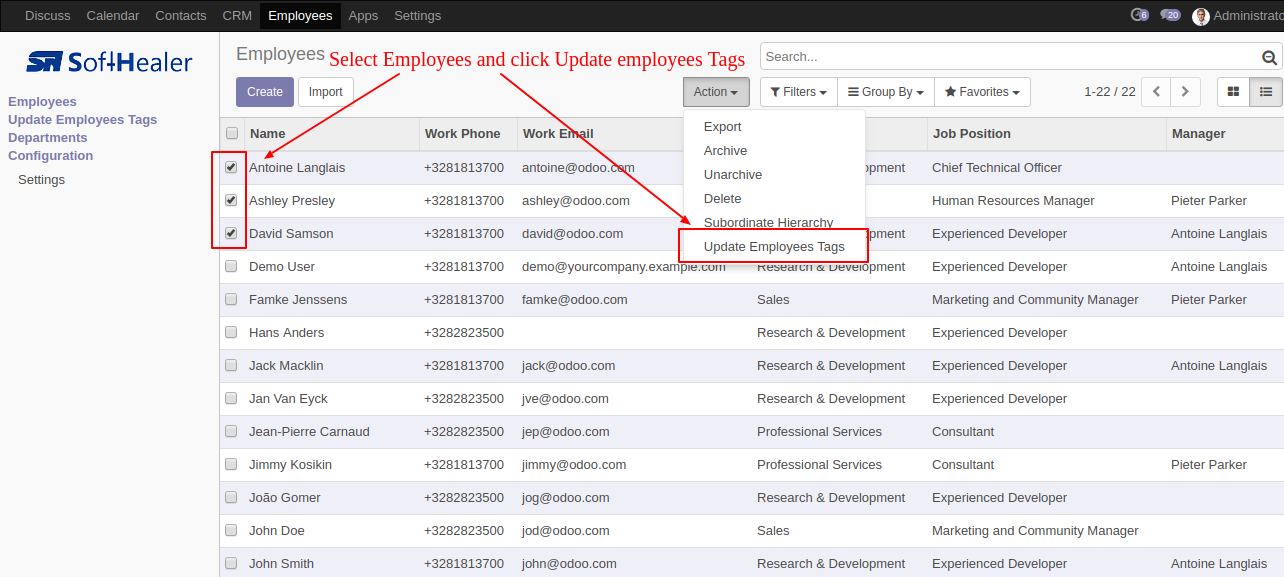Open the activities clock icon
1284x577 pixels.
1139,15
